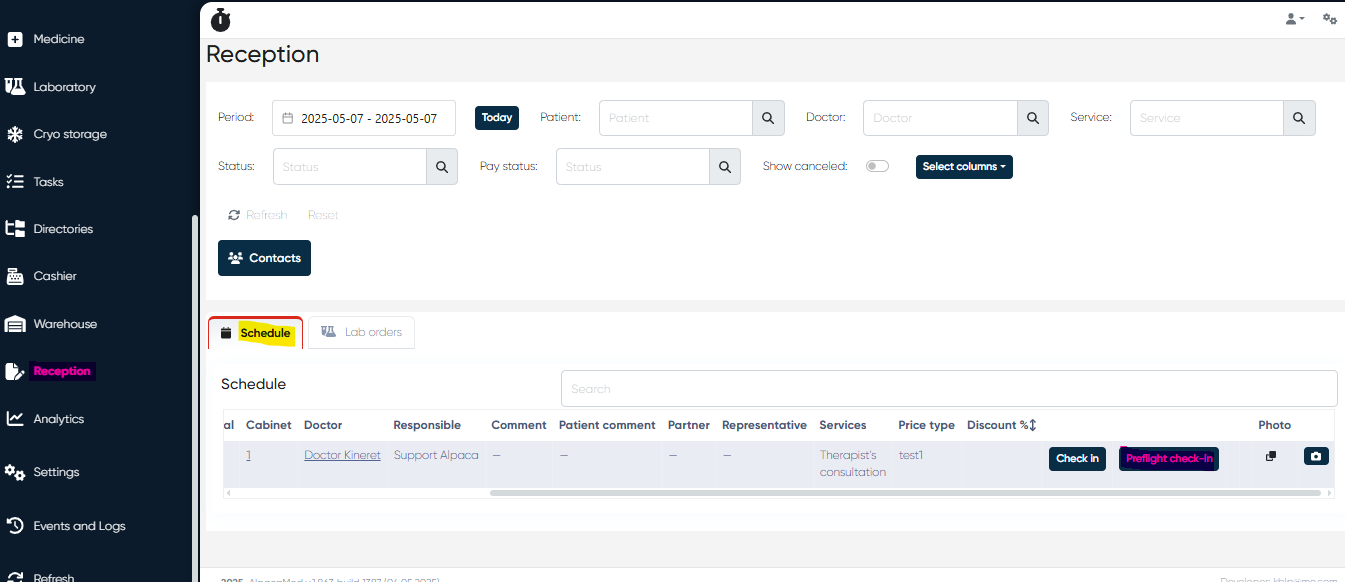Open Cryo storage in the sidebar
The image size is (1345, 582).
point(69,134)
